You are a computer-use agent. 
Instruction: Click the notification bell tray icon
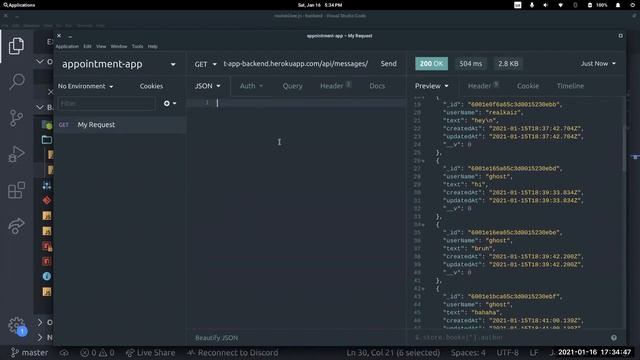click(x=618, y=5)
